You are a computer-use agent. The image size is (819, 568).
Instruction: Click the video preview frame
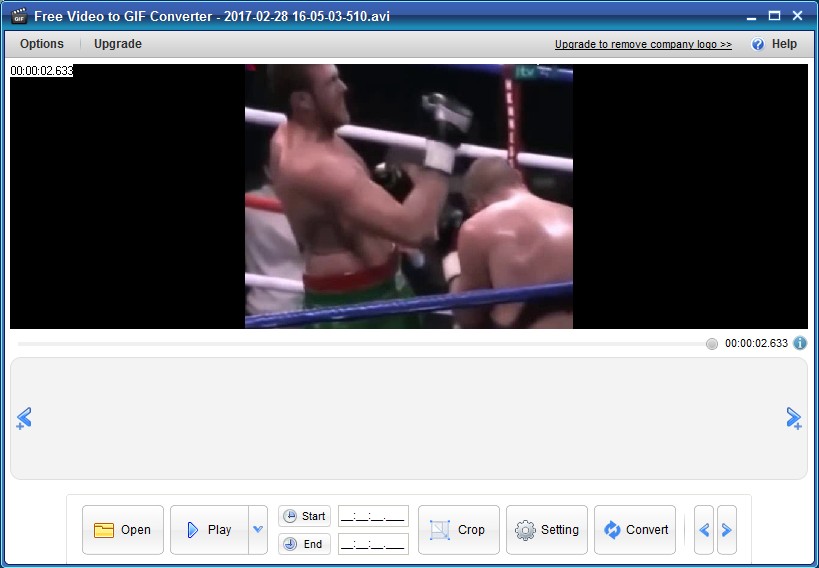409,196
